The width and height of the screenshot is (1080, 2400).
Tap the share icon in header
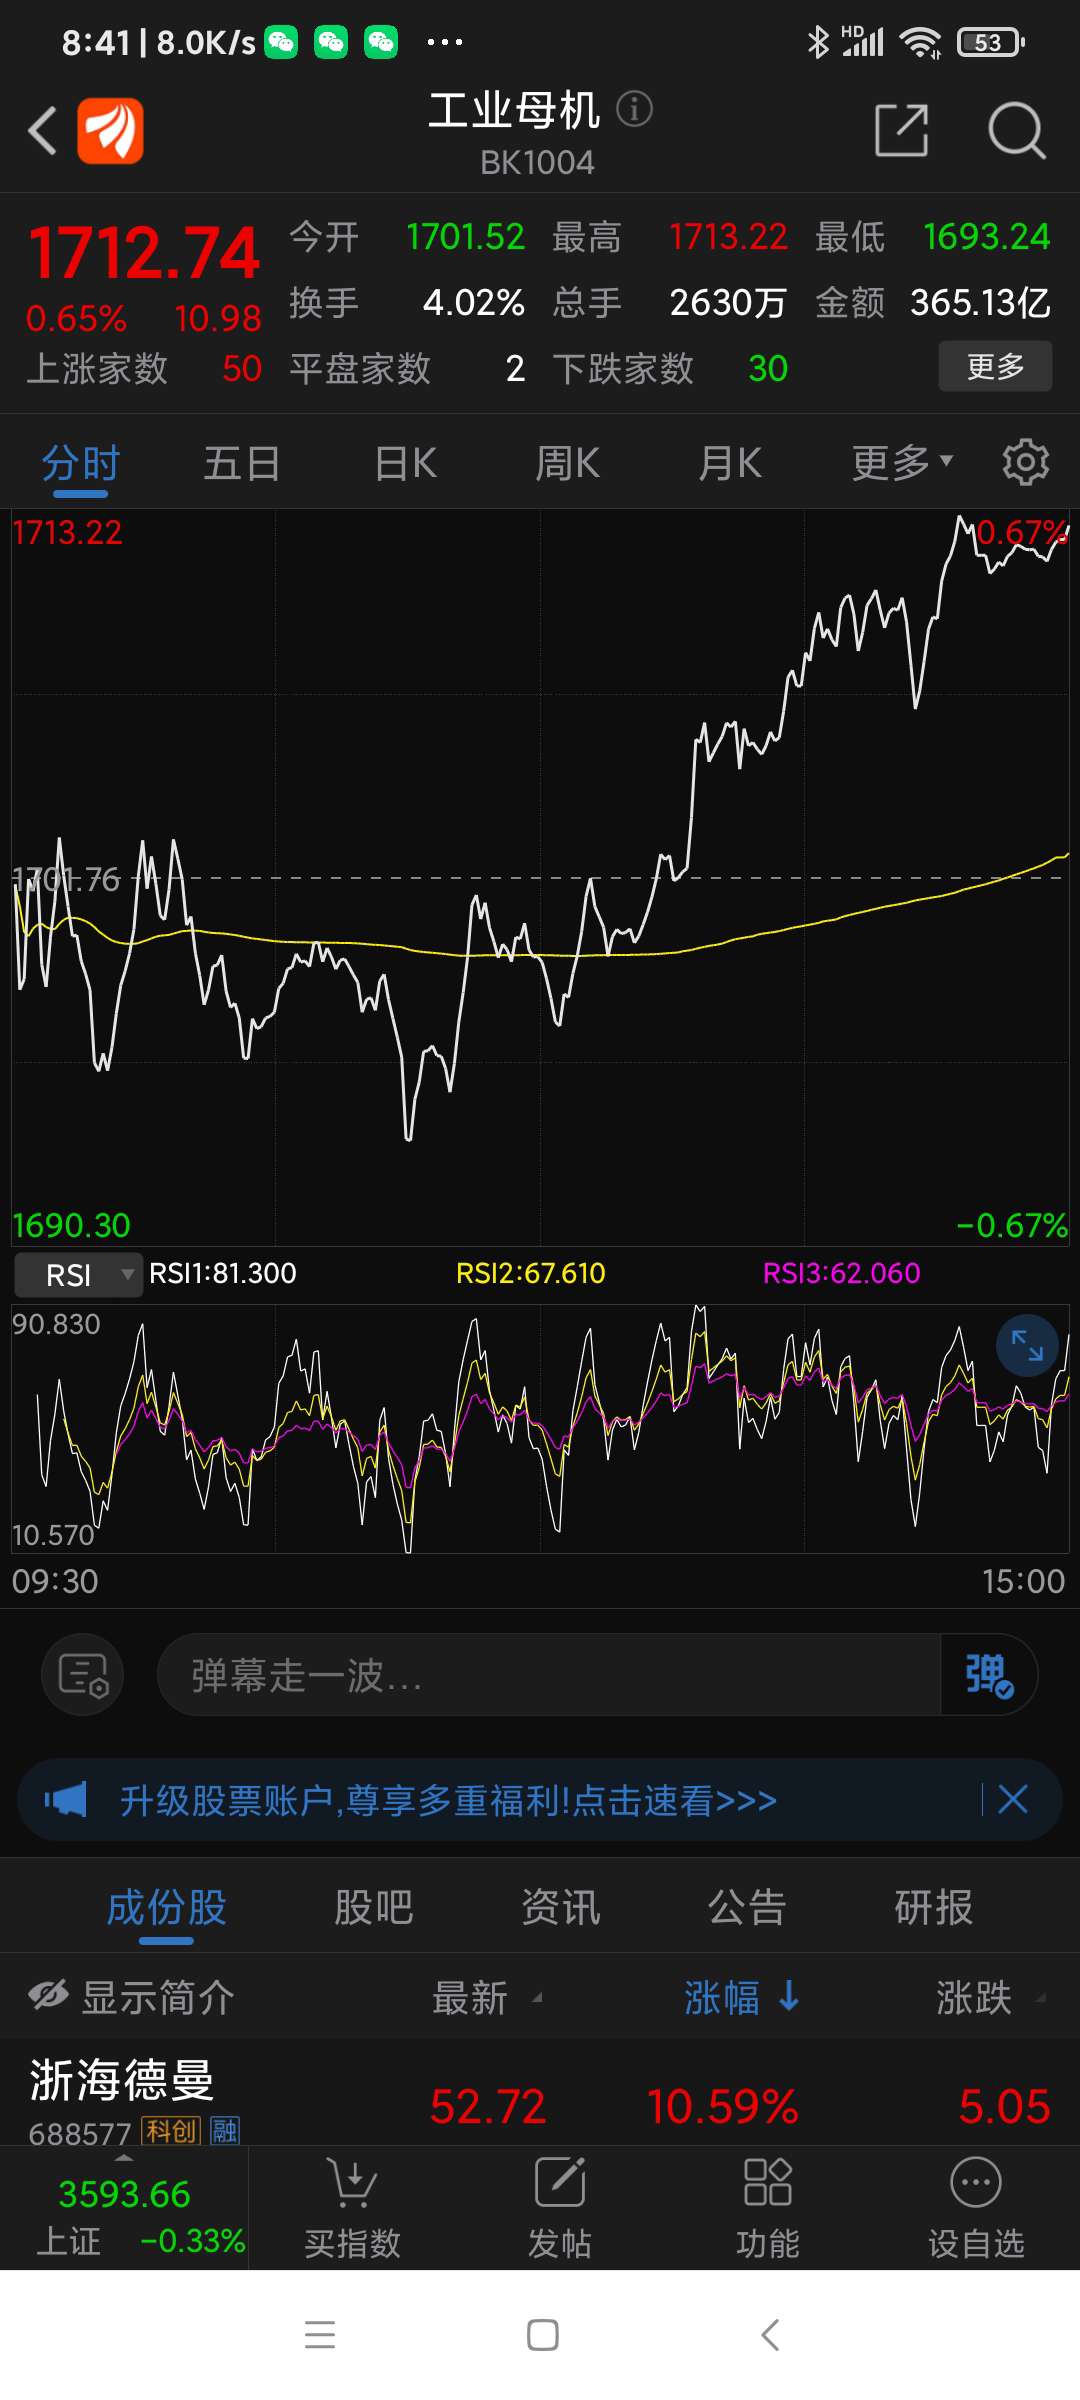pyautogui.click(x=902, y=130)
